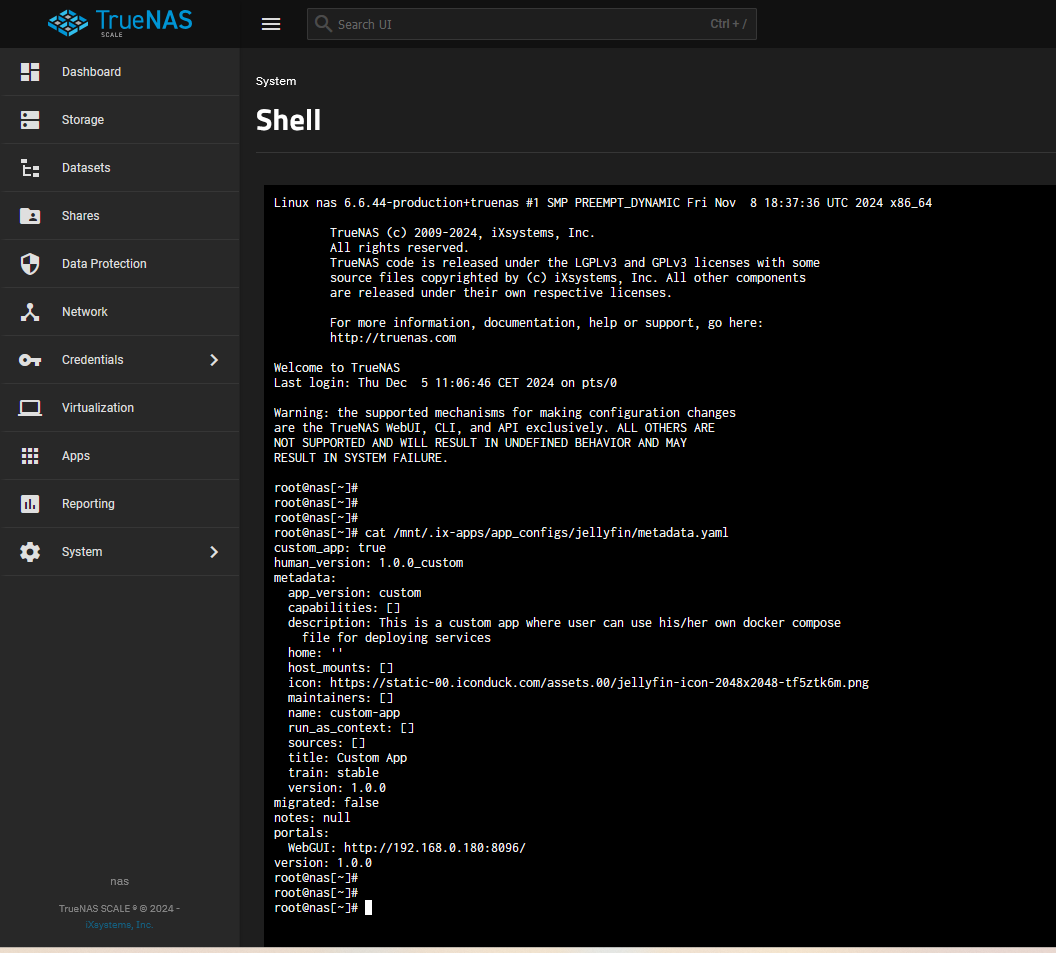
Task: Click the Shares folder icon
Action: (x=30, y=216)
